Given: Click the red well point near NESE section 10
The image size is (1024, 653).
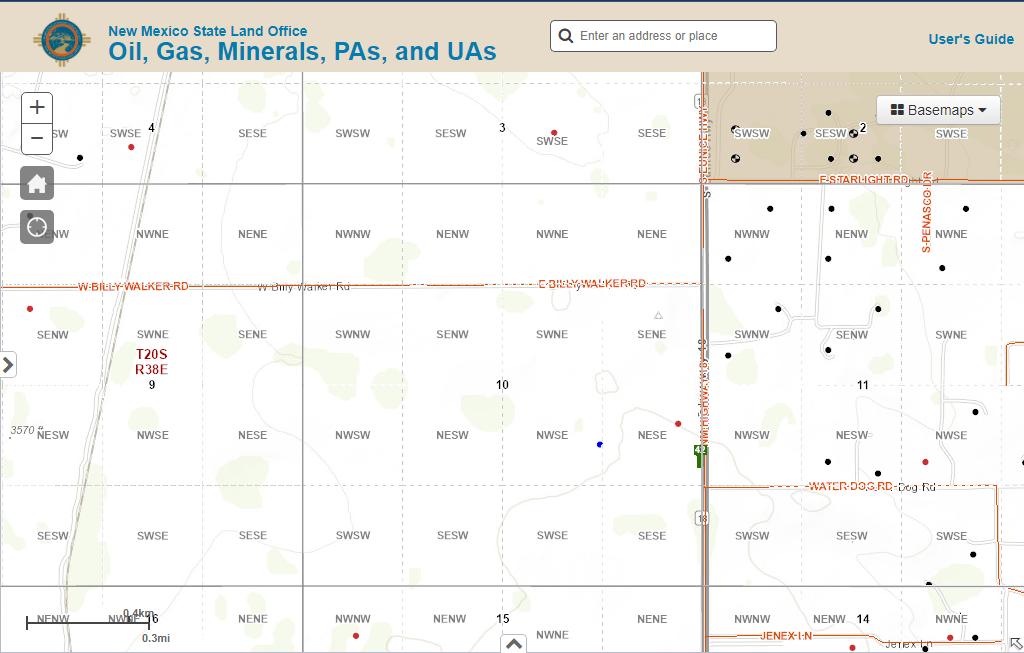Looking at the screenshot, I should (678, 424).
